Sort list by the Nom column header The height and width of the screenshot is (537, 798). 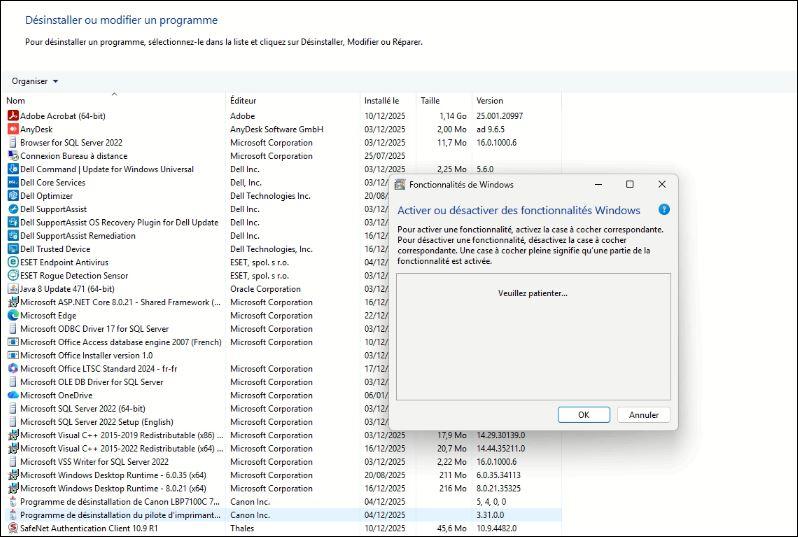pyautogui.click(x=16, y=101)
